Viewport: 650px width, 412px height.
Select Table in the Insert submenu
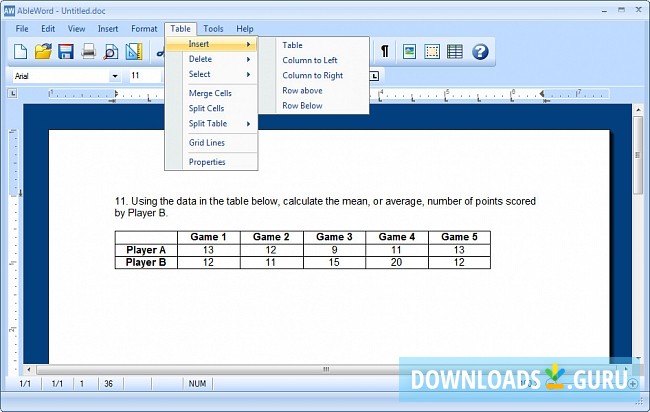[314, 45]
